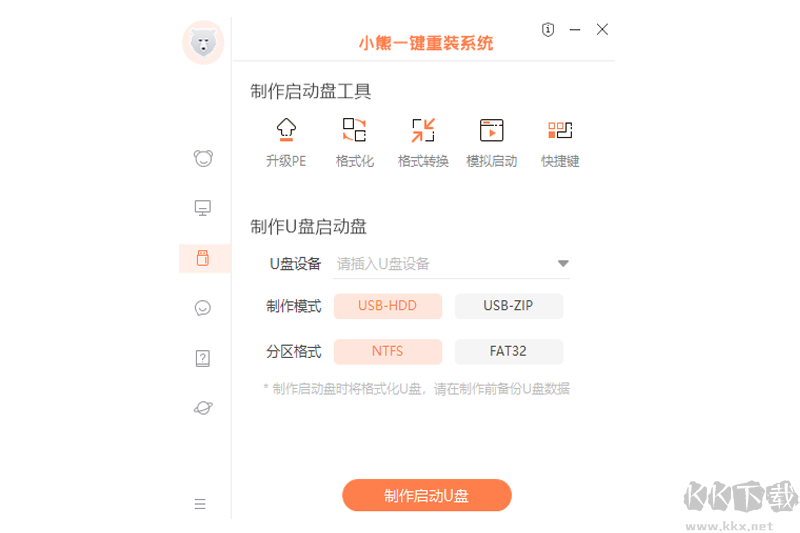Choose USB-ZIP creation mode
This screenshot has width=800, height=533.
[x=508, y=306]
